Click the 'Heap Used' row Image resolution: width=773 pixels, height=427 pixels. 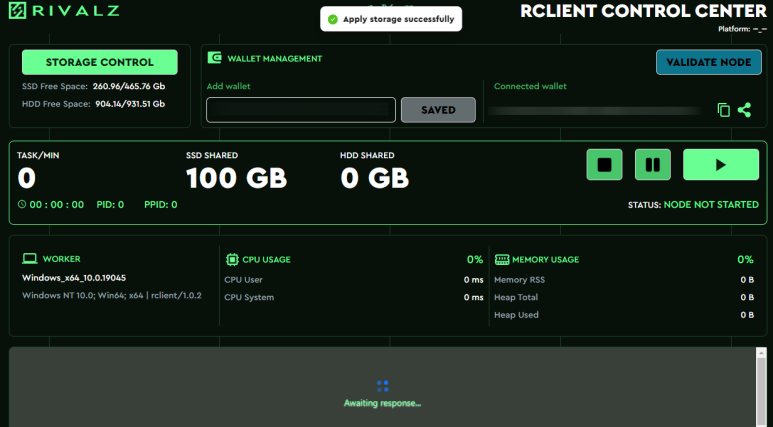coord(624,315)
